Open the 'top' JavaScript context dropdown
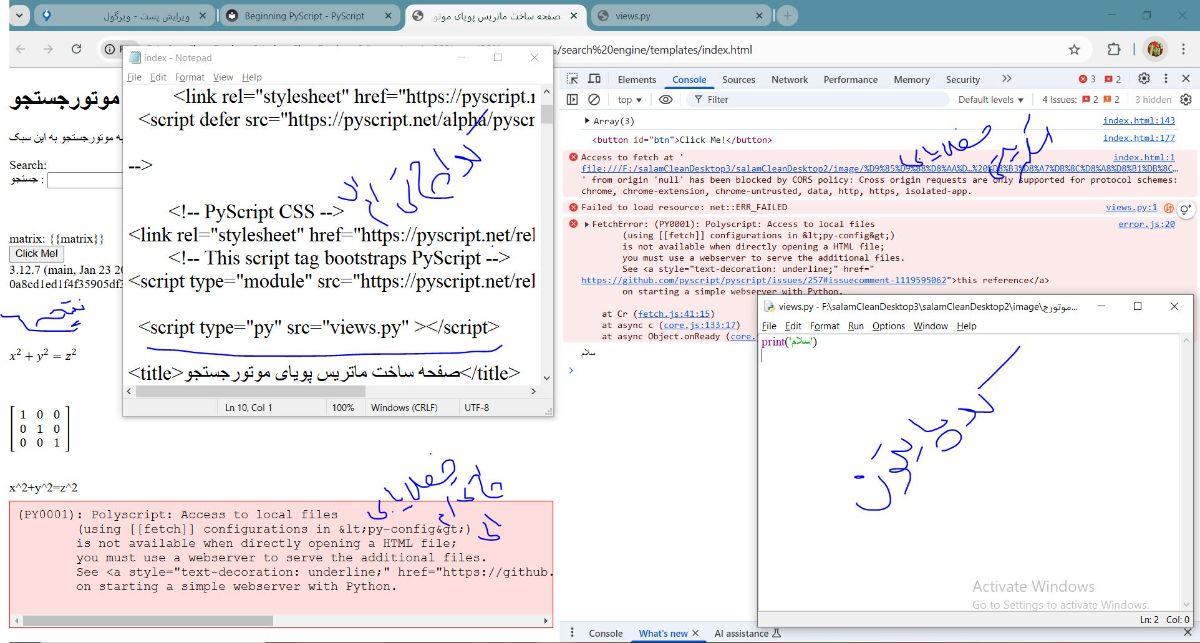This screenshot has height=643, width=1200. (x=630, y=100)
